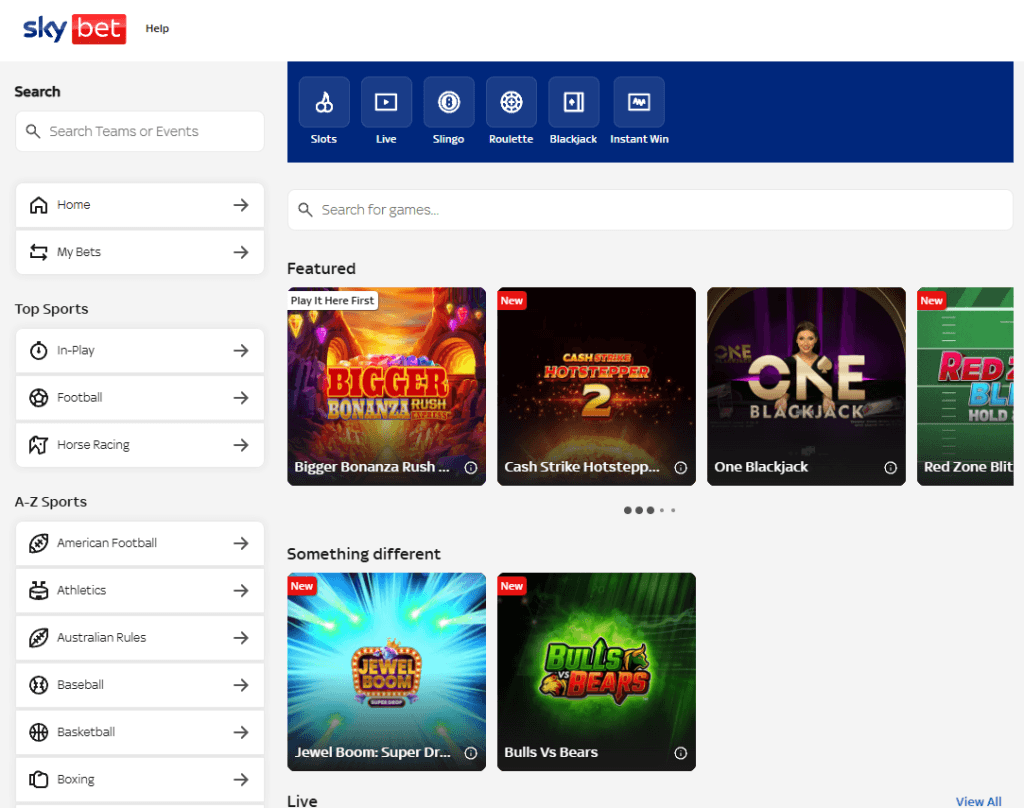The height and width of the screenshot is (808, 1024).
Task: Go to first Featured carousel dot
Action: point(628,510)
